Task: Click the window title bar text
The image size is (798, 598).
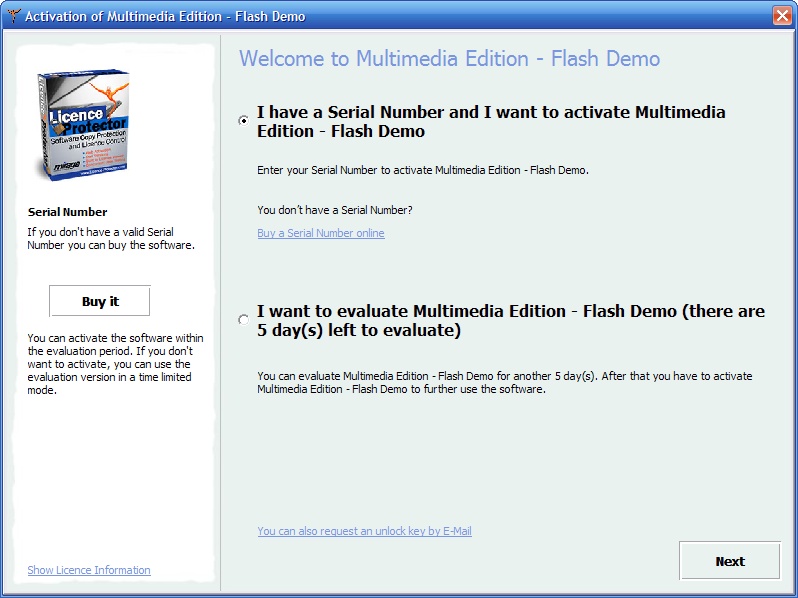Action: (x=165, y=16)
